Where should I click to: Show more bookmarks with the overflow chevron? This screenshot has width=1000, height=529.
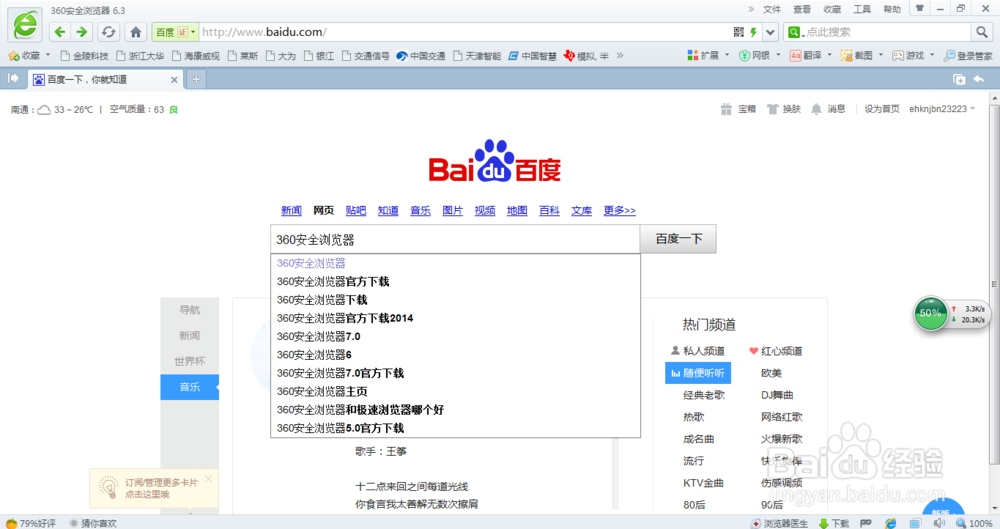pos(620,56)
